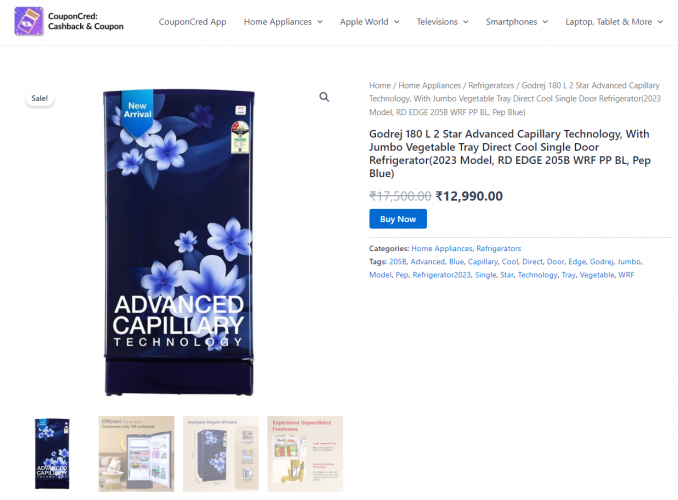Click the Buy Now button
The height and width of the screenshot is (500, 678).
coord(398,219)
